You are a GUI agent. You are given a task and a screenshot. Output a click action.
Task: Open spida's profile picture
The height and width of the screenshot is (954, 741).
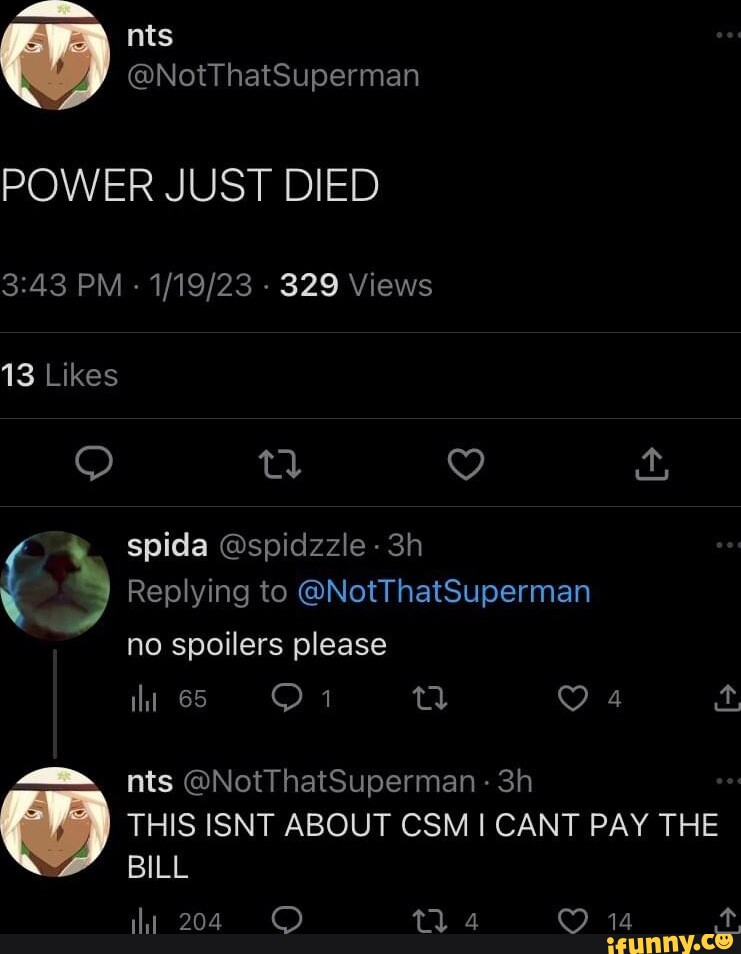tap(52, 585)
